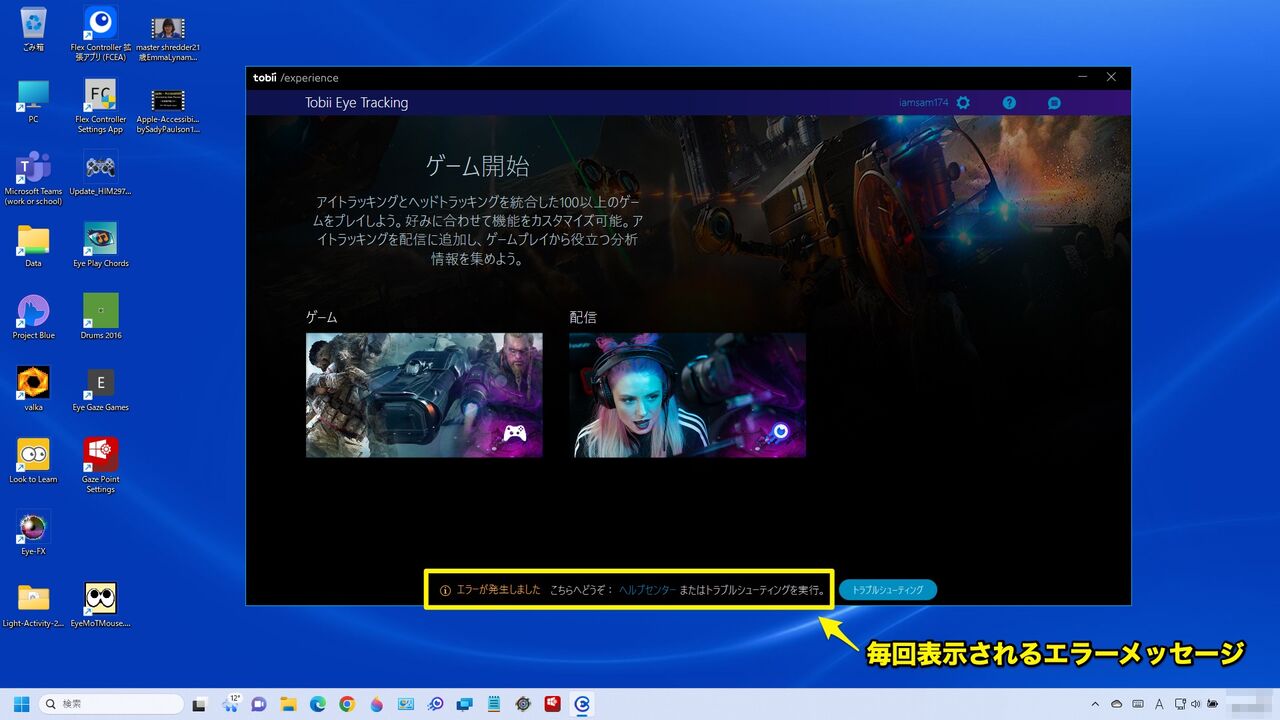Open the purple video chat app on the taskbar
The width and height of the screenshot is (1280, 720).
coord(259,704)
